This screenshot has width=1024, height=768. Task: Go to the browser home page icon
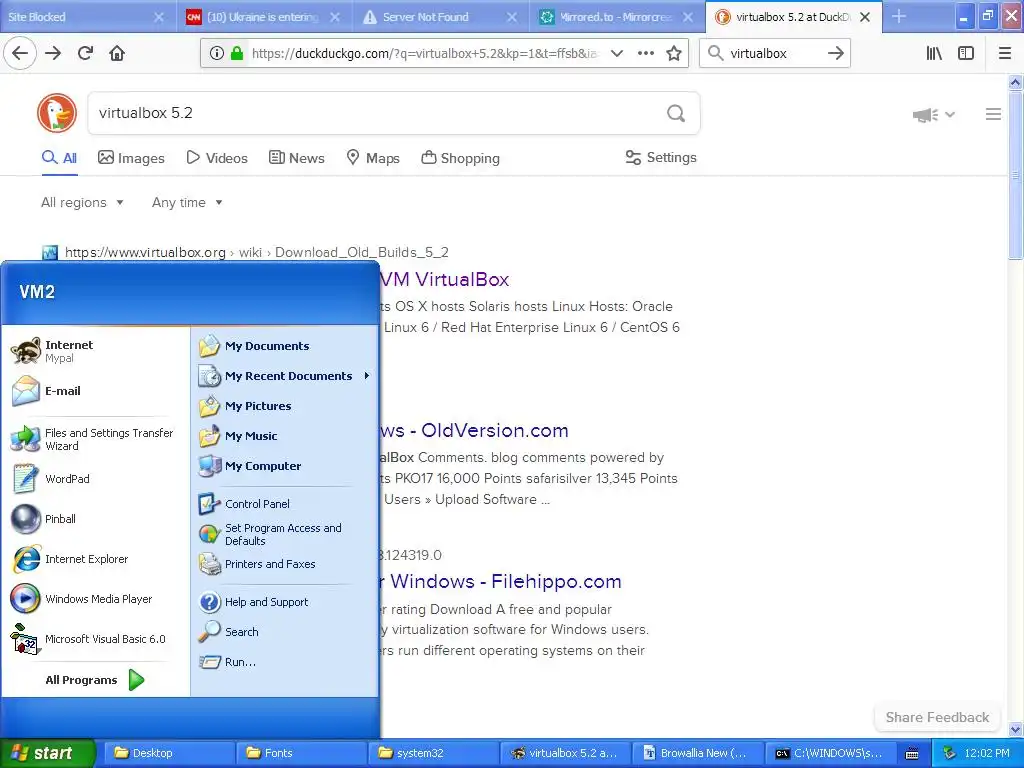[x=117, y=53]
